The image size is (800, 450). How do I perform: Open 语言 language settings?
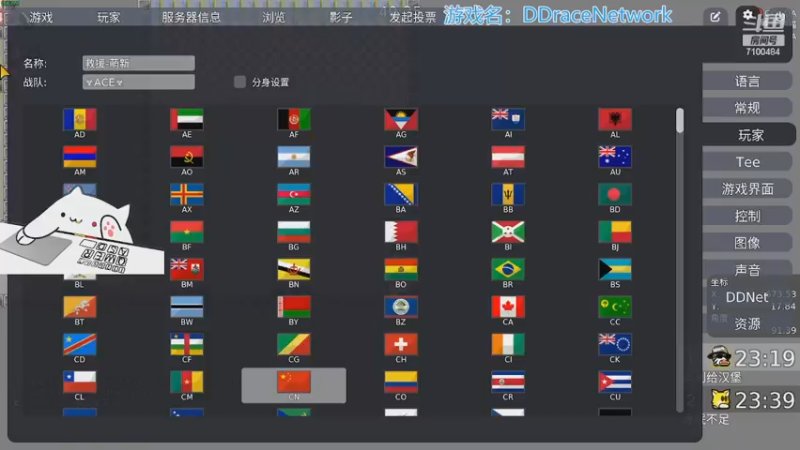(747, 81)
